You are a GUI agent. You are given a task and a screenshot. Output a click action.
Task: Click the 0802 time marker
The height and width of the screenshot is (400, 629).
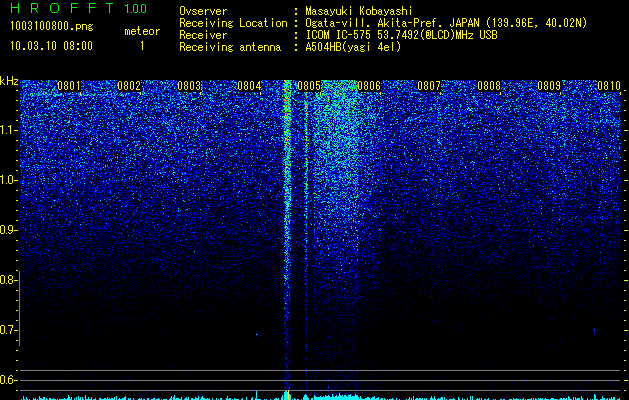pos(129,86)
